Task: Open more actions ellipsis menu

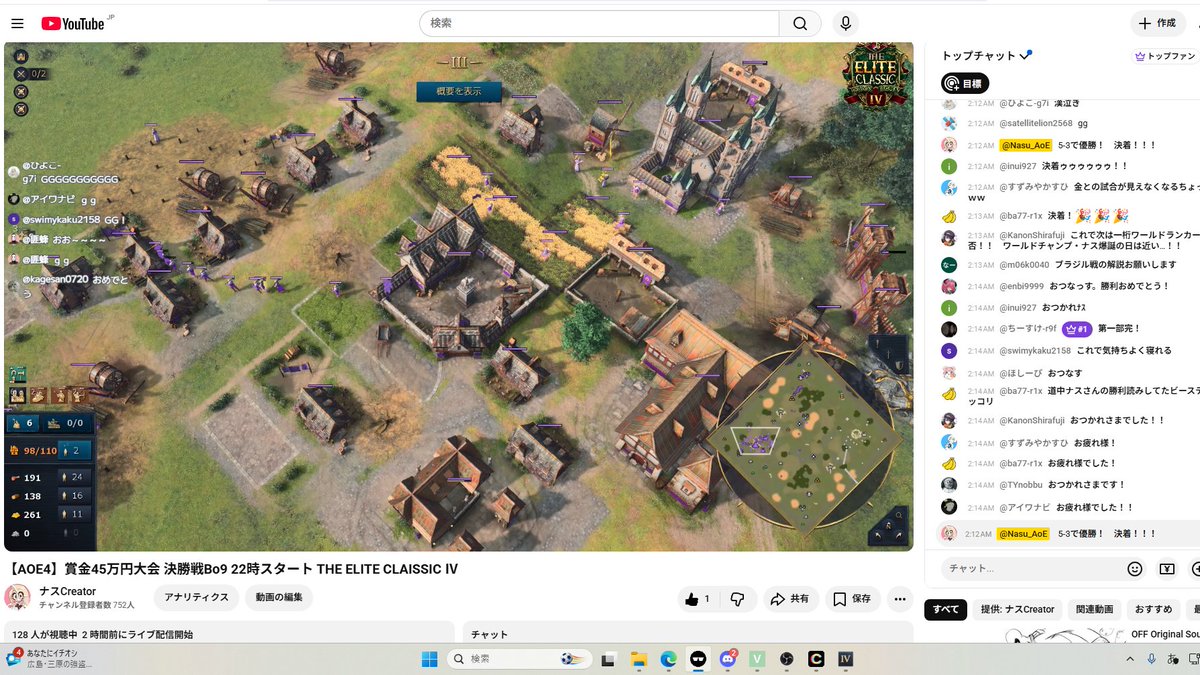Action: (x=900, y=599)
